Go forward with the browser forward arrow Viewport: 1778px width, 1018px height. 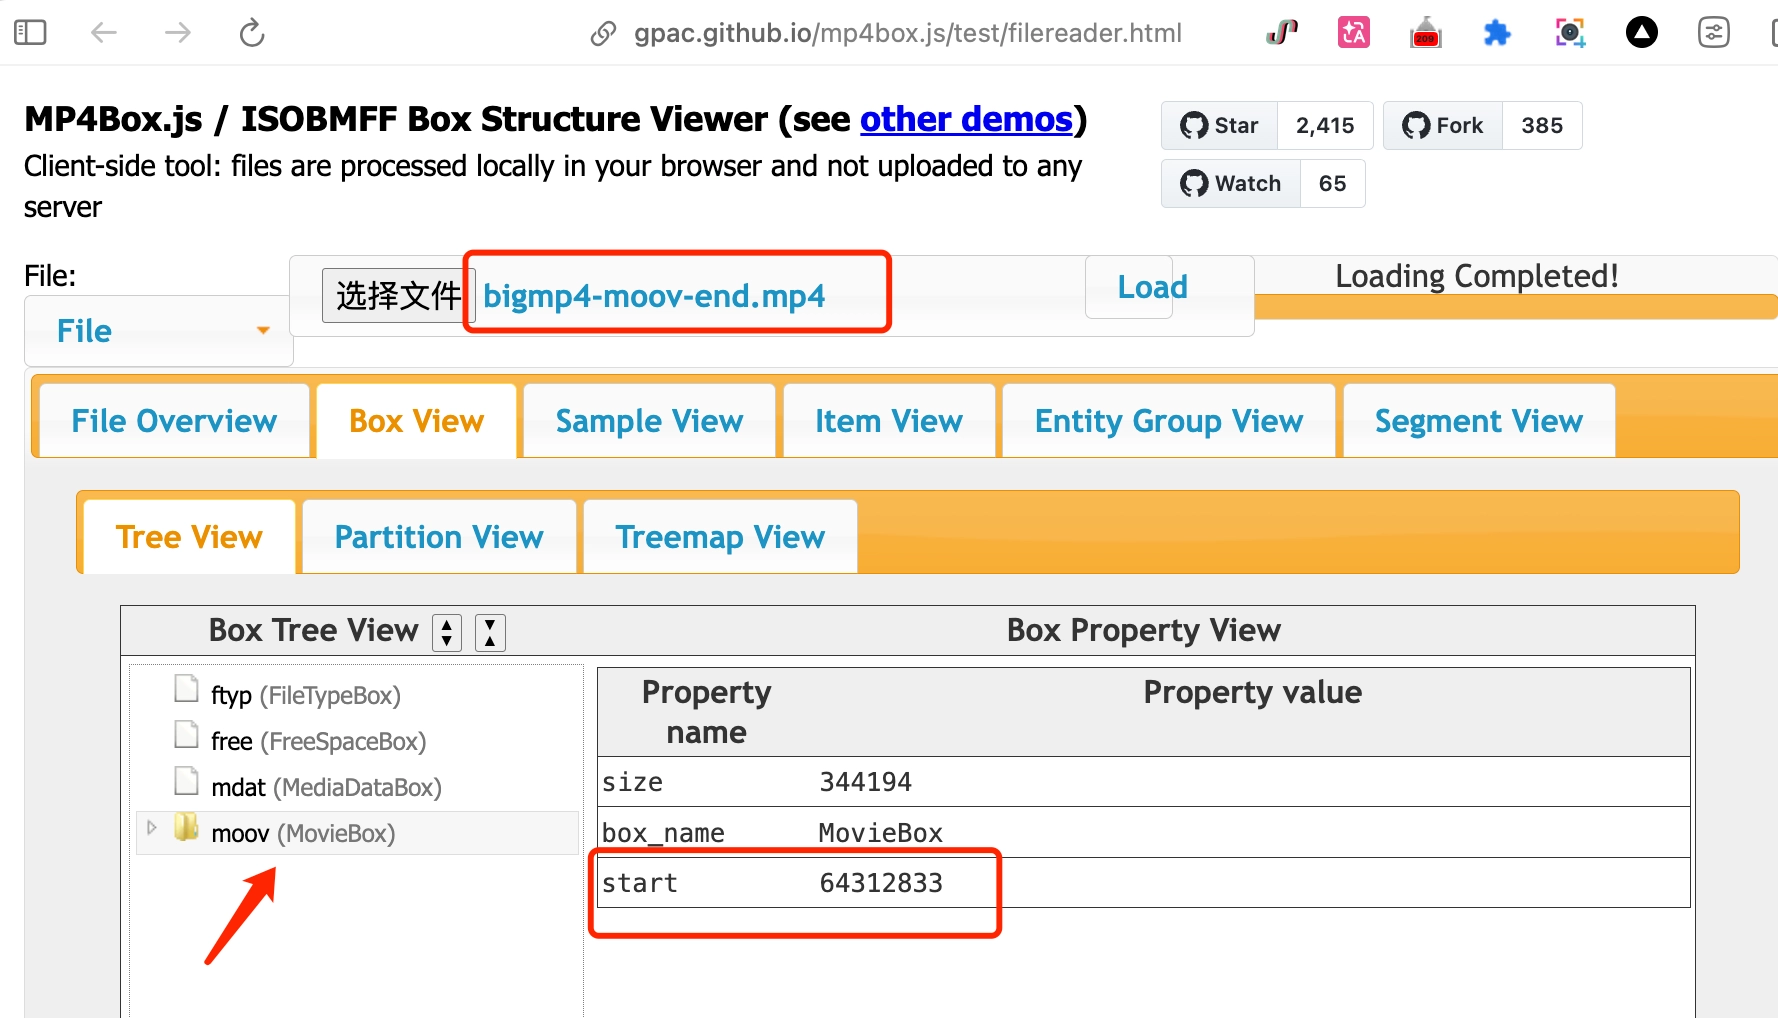click(178, 33)
